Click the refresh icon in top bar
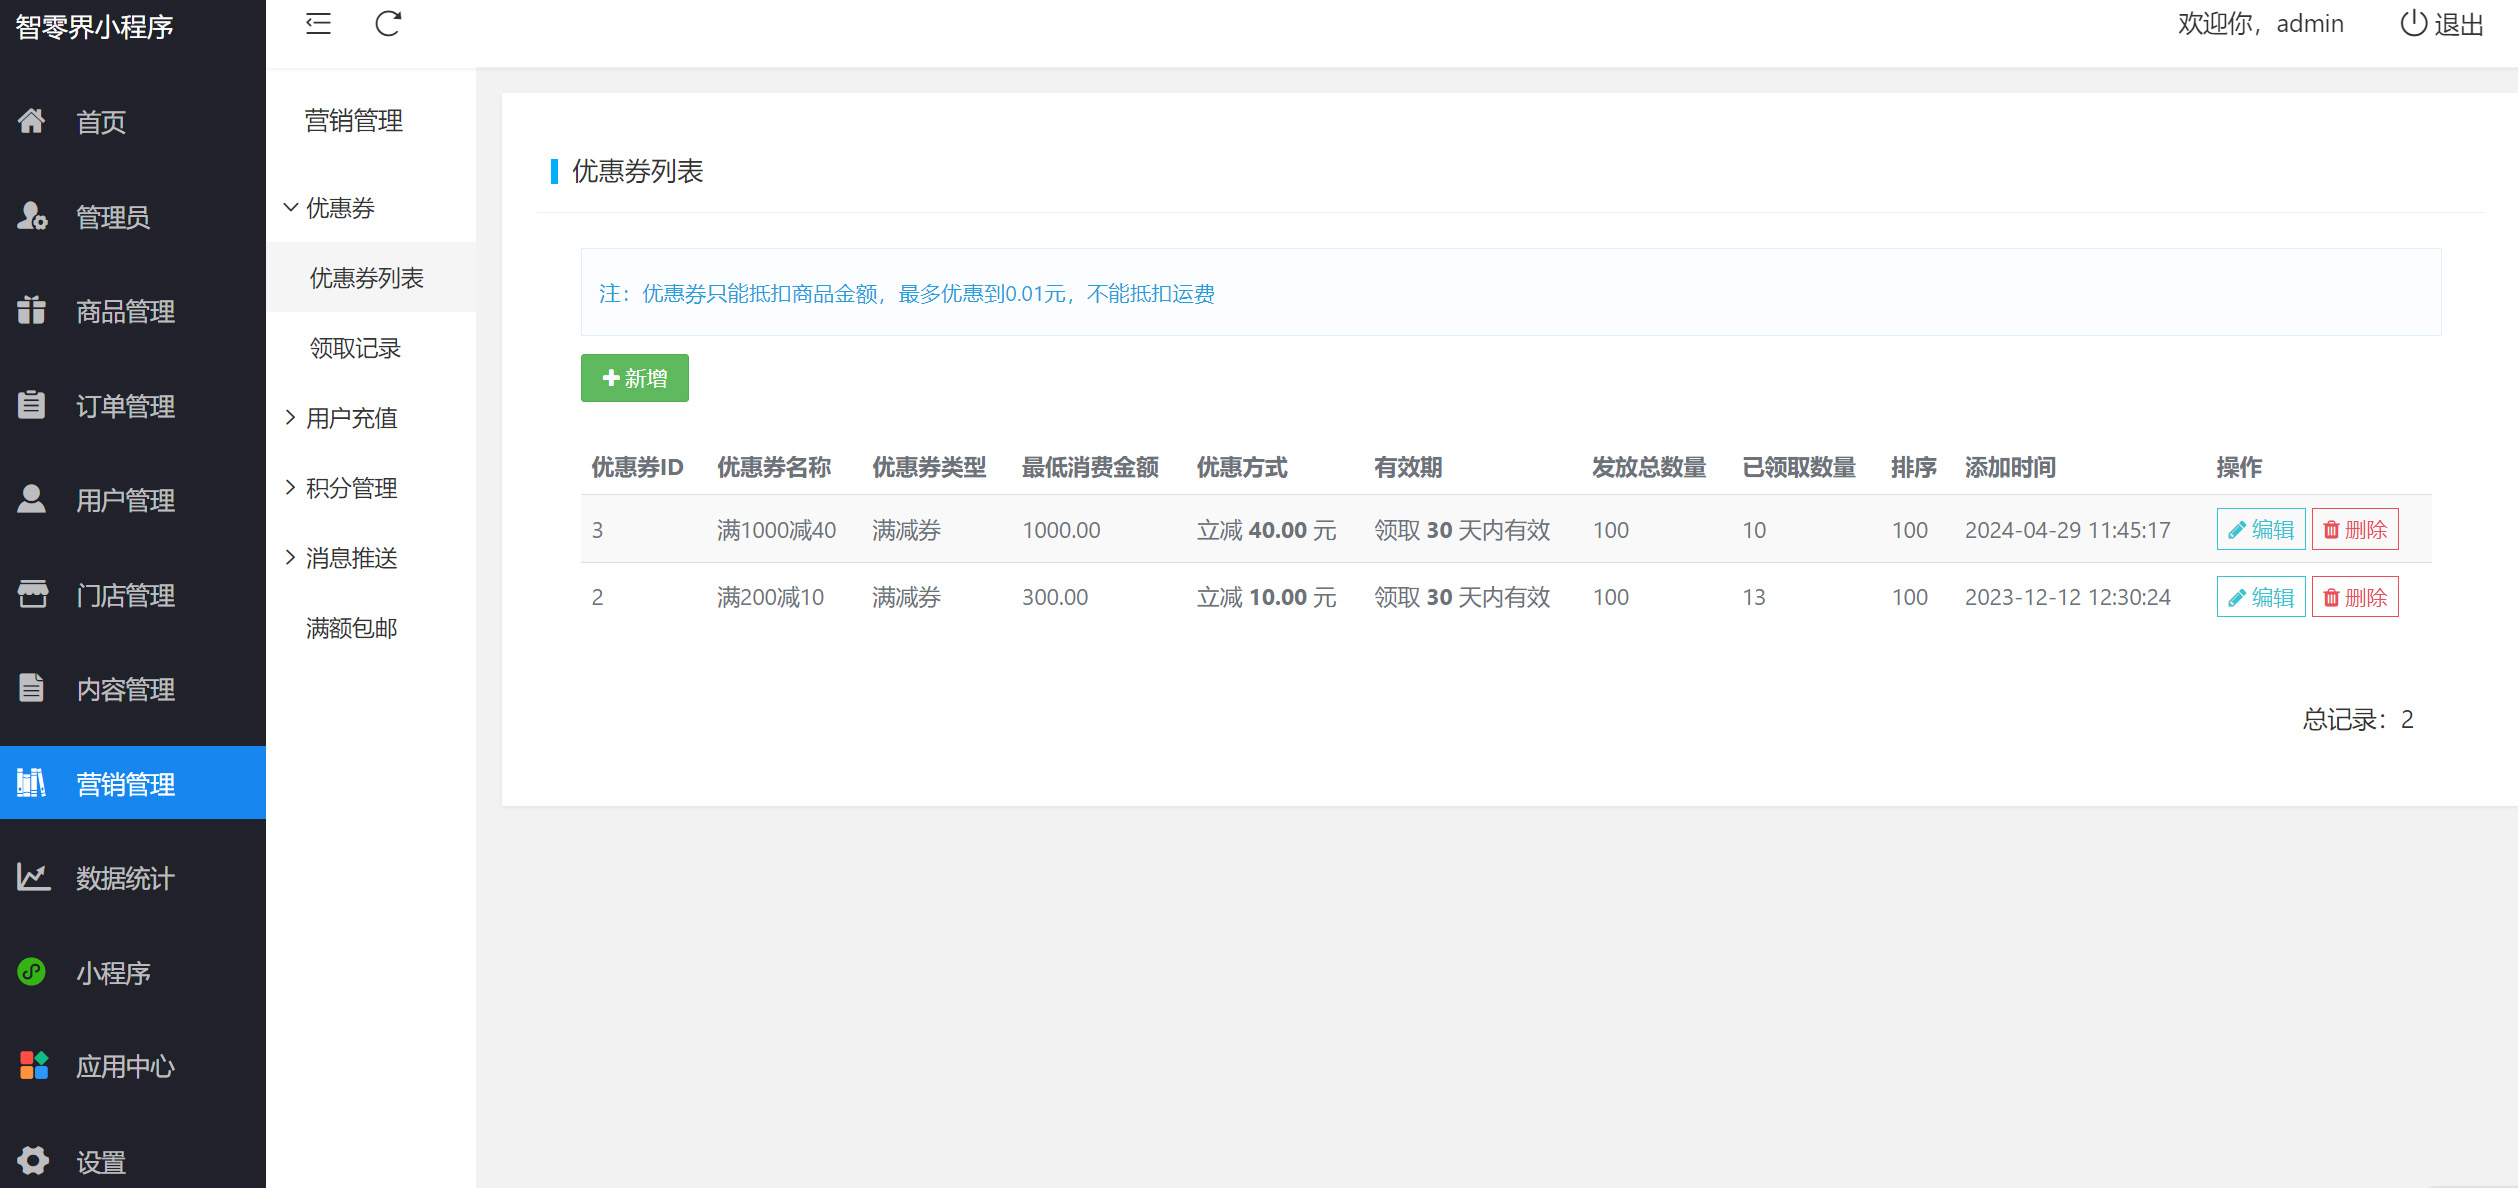The width and height of the screenshot is (2518, 1188). [388, 24]
